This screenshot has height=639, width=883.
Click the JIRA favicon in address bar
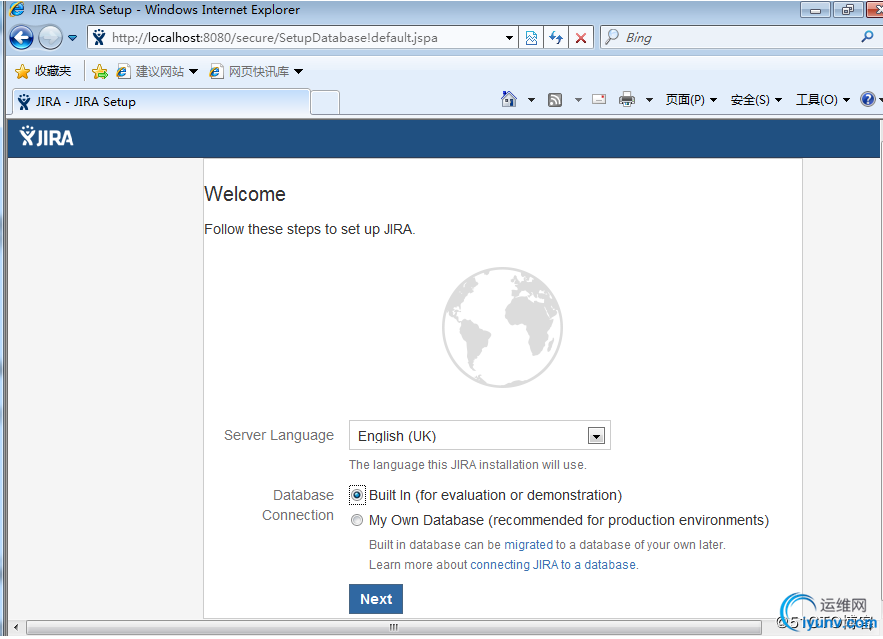point(99,38)
